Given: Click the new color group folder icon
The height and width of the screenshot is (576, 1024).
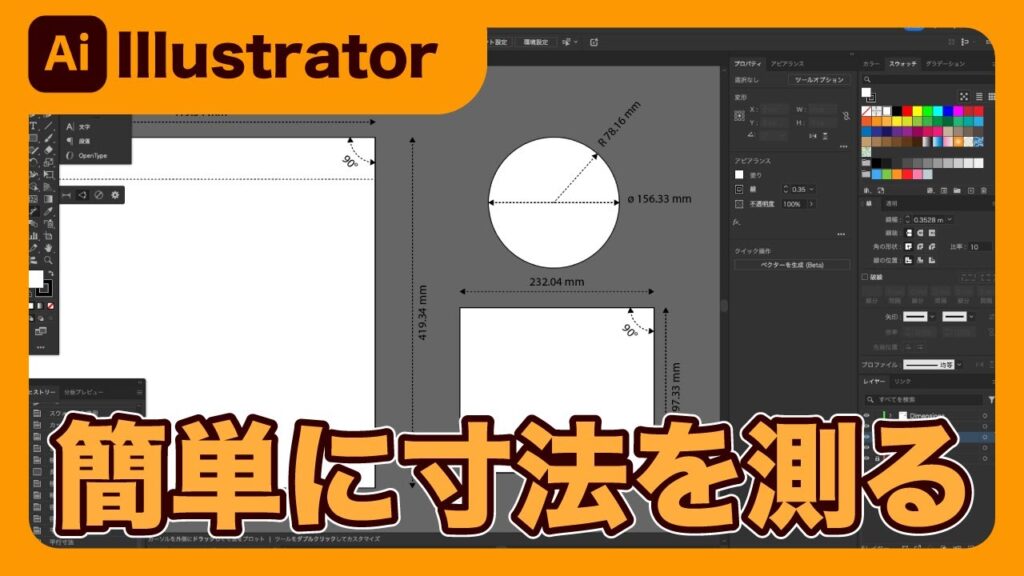Looking at the screenshot, I should point(957,191).
